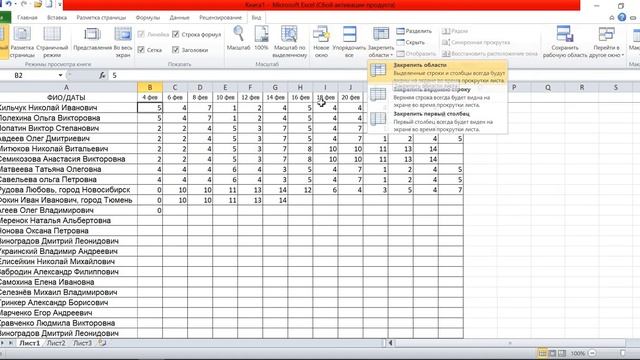Viewport: 640px width, 360px height.
Task: Open the Данные ribbon tab
Action: pos(180,18)
